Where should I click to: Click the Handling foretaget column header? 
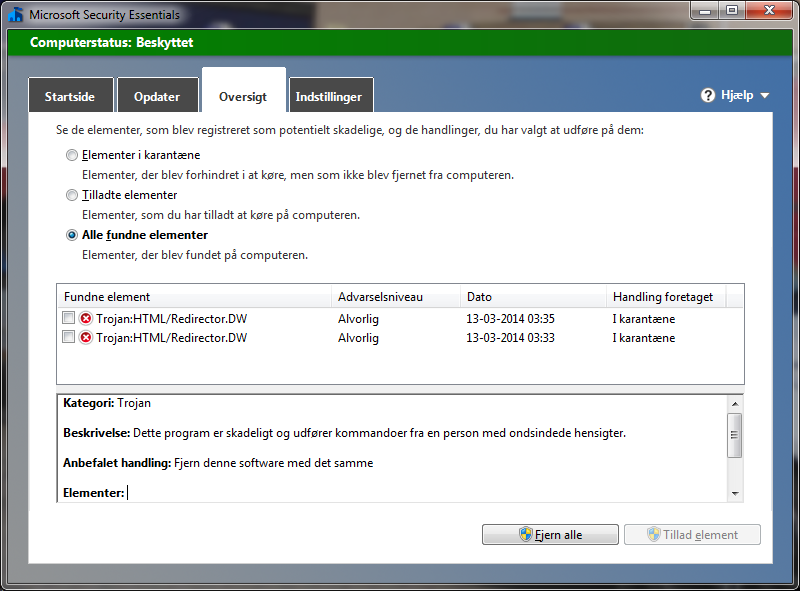(x=665, y=297)
